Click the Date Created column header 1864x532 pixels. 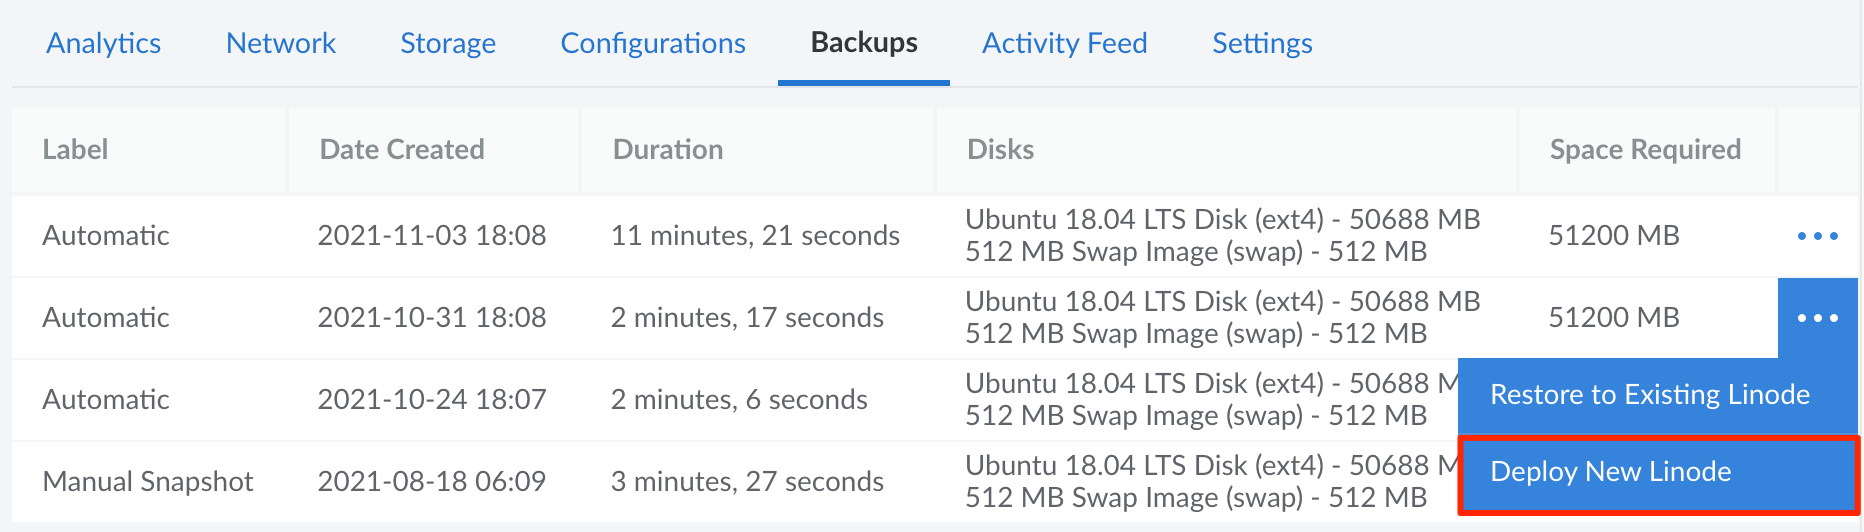click(x=402, y=150)
